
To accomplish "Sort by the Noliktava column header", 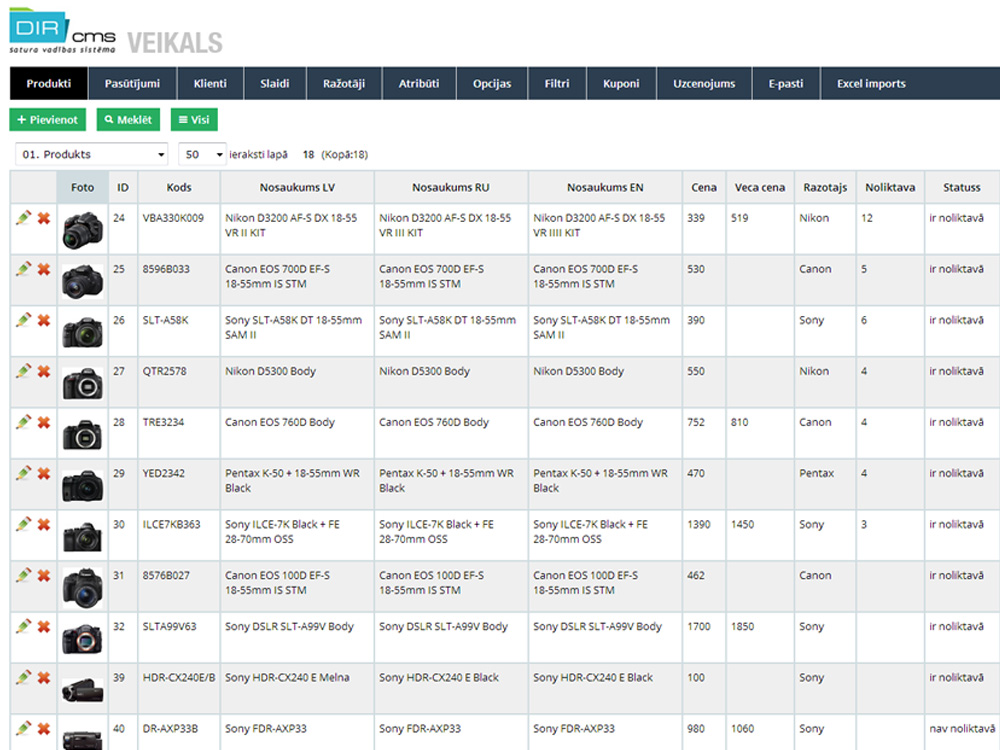I will pyautogui.click(x=890, y=188).
